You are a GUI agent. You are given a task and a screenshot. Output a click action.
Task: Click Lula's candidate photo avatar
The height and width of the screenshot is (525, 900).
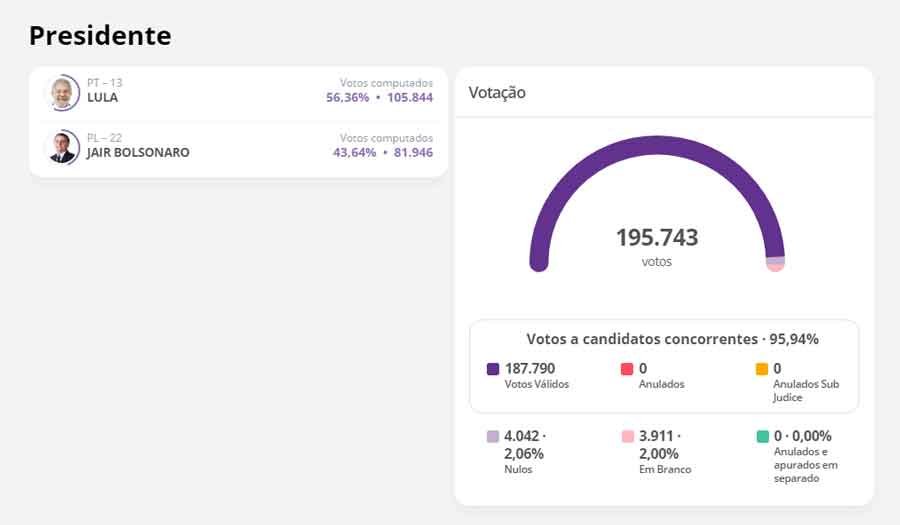(63, 92)
